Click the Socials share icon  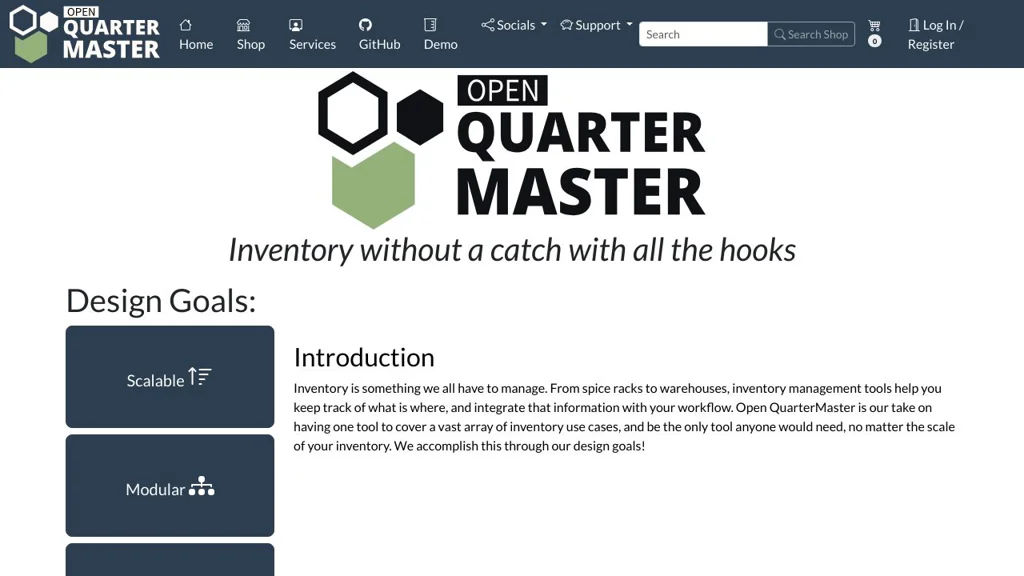[x=488, y=25]
